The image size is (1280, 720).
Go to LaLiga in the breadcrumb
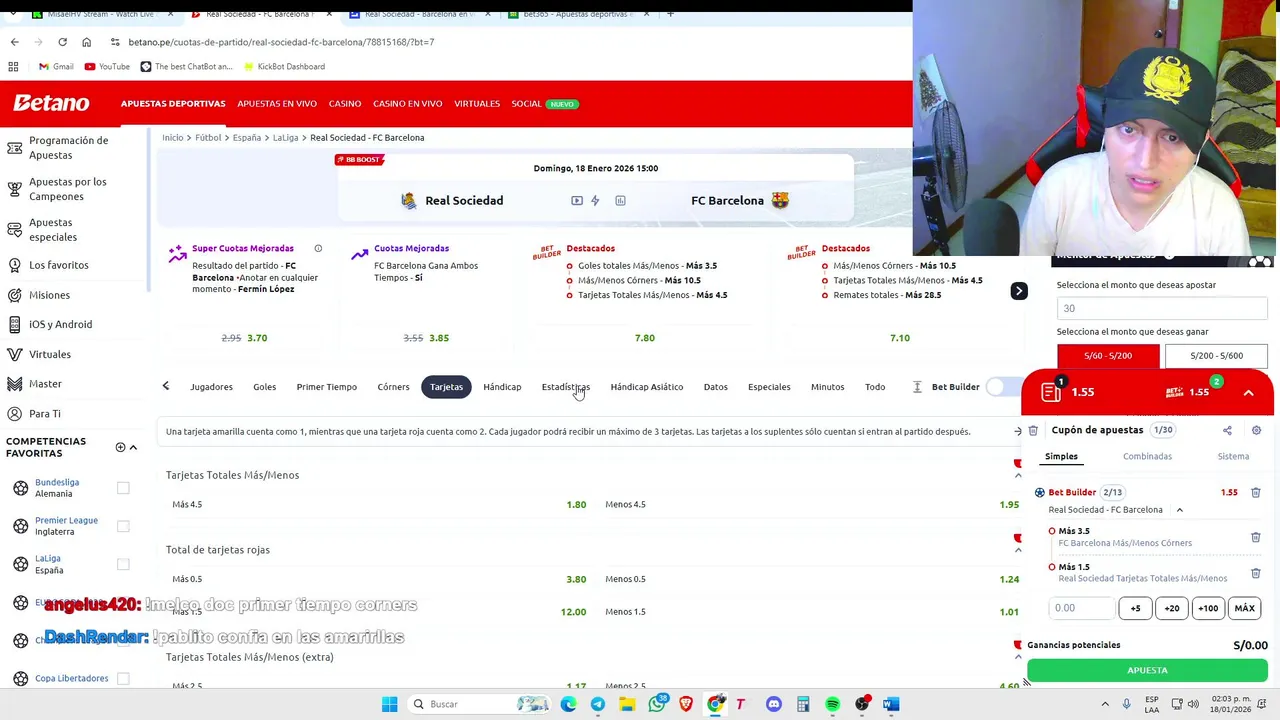[x=285, y=138]
